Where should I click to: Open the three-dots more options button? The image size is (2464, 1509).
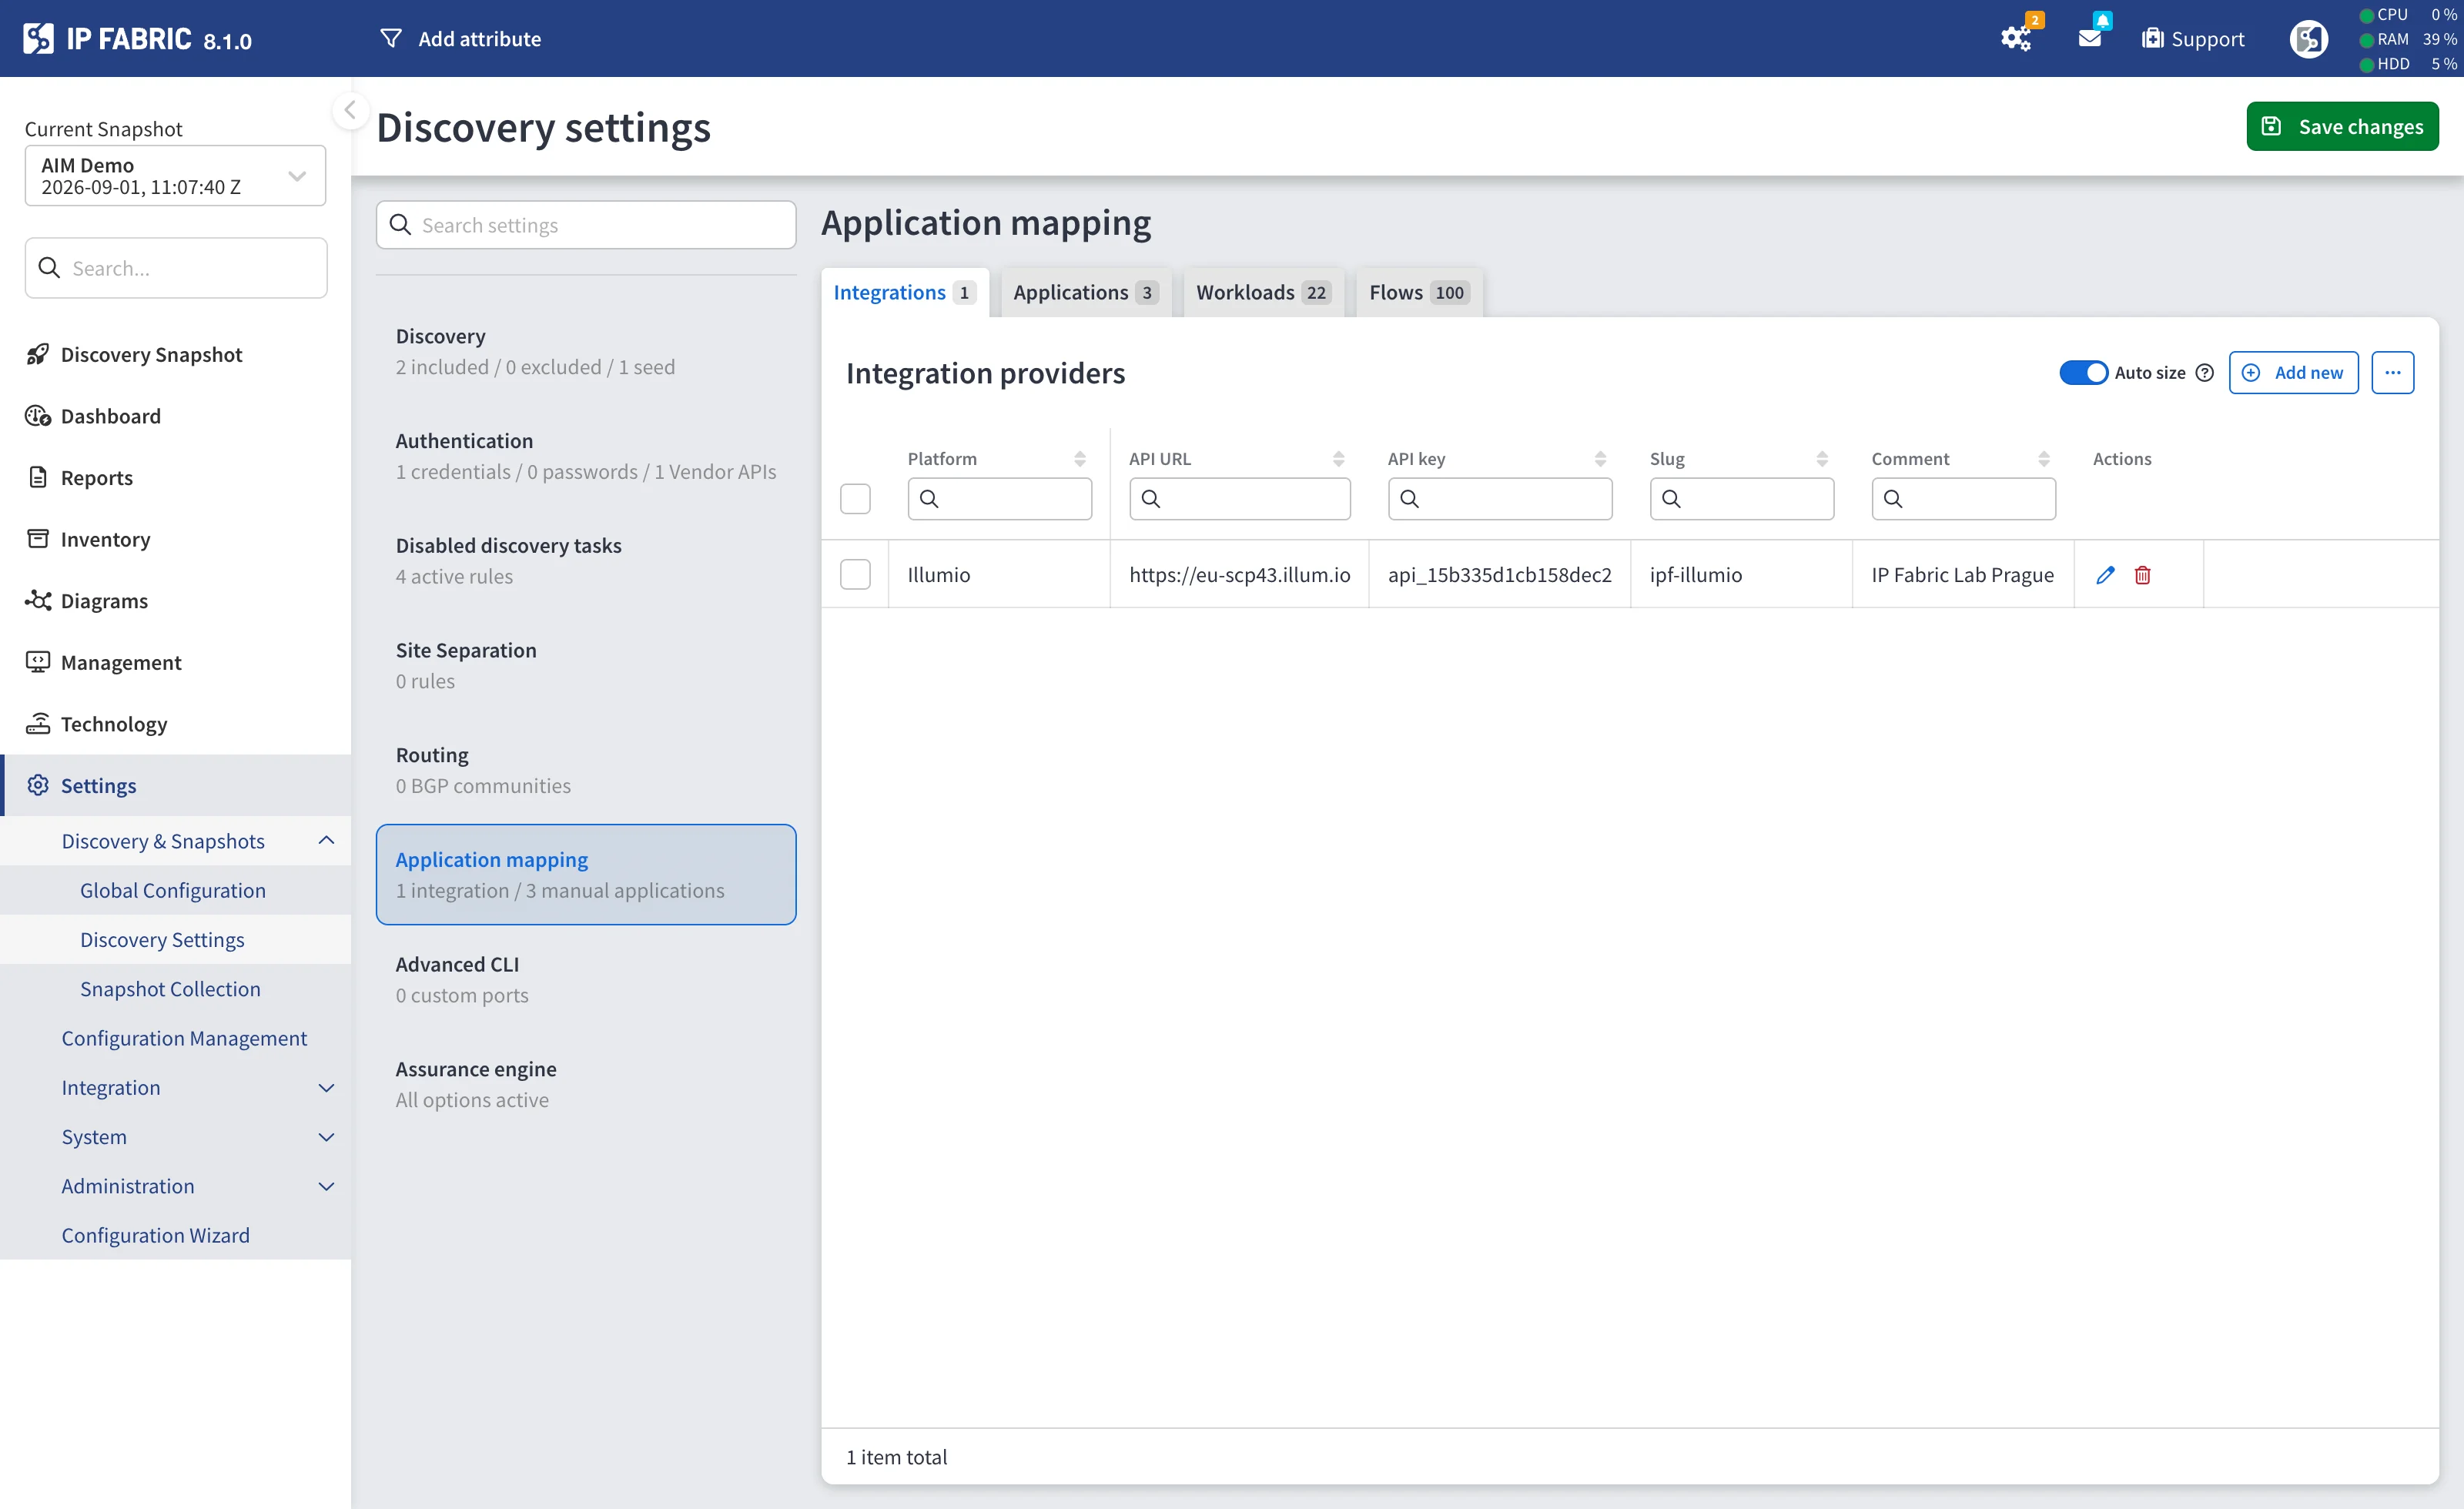[x=2392, y=372]
